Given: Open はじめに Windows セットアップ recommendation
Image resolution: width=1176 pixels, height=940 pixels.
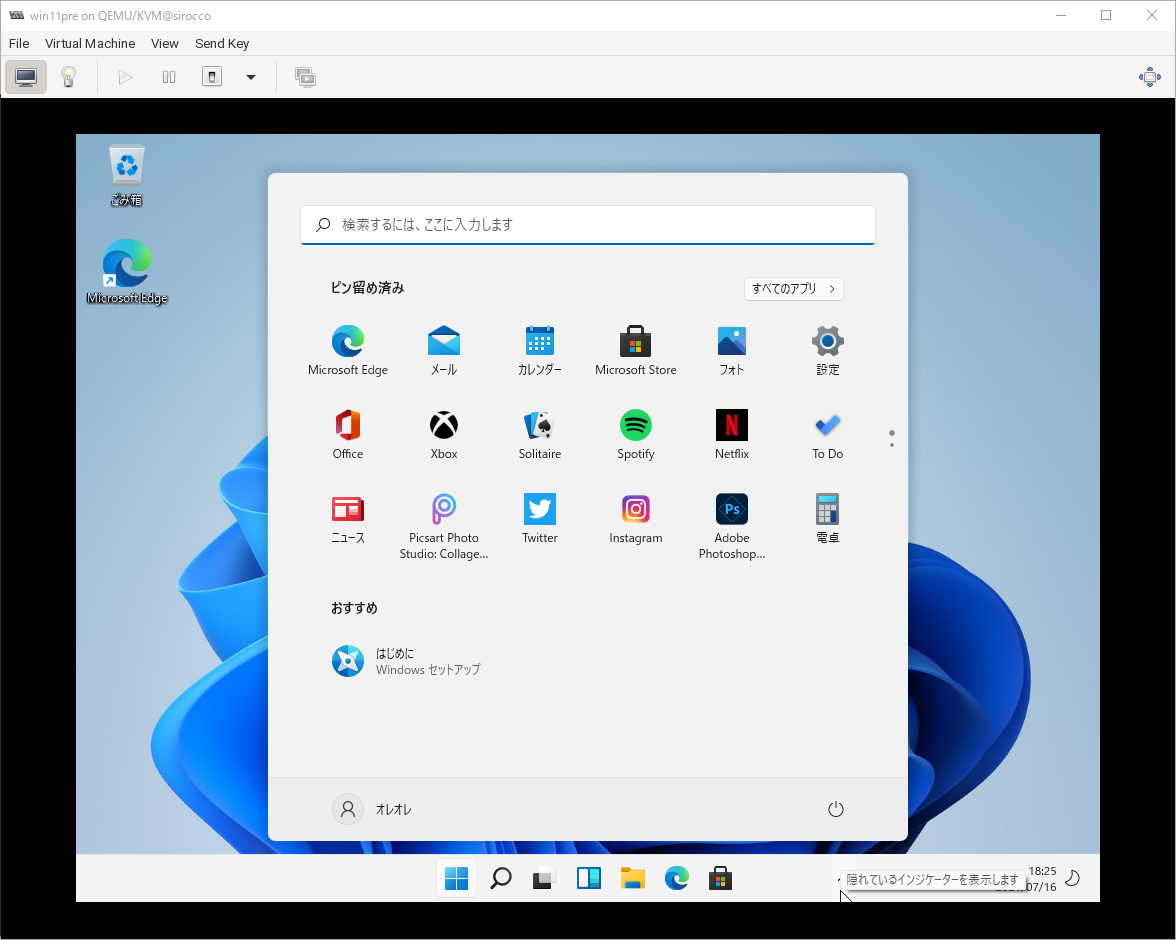Looking at the screenshot, I should [406, 661].
